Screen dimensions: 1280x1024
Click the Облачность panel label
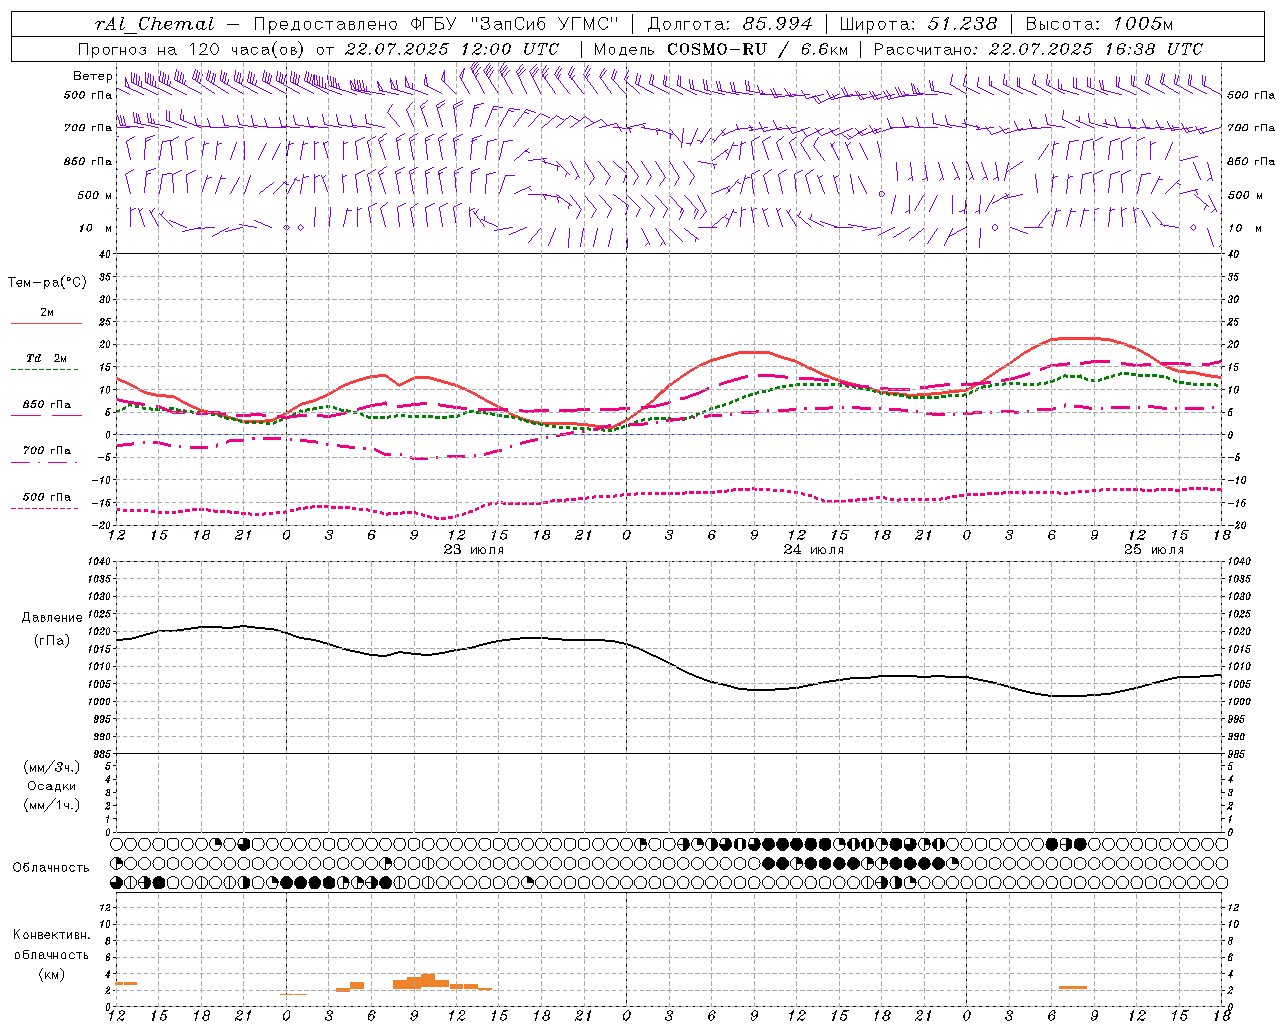[52, 868]
